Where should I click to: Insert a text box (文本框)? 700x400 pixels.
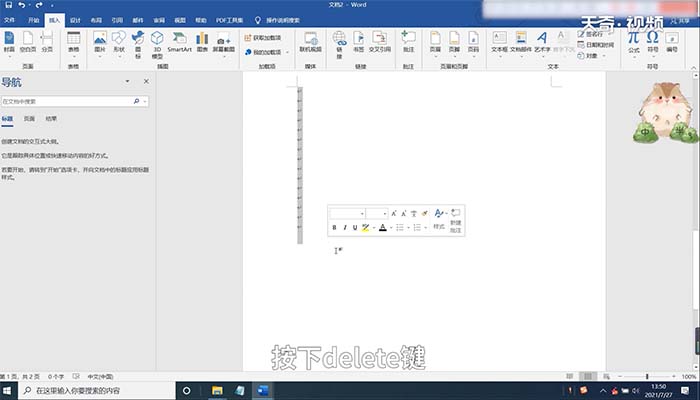coord(500,44)
